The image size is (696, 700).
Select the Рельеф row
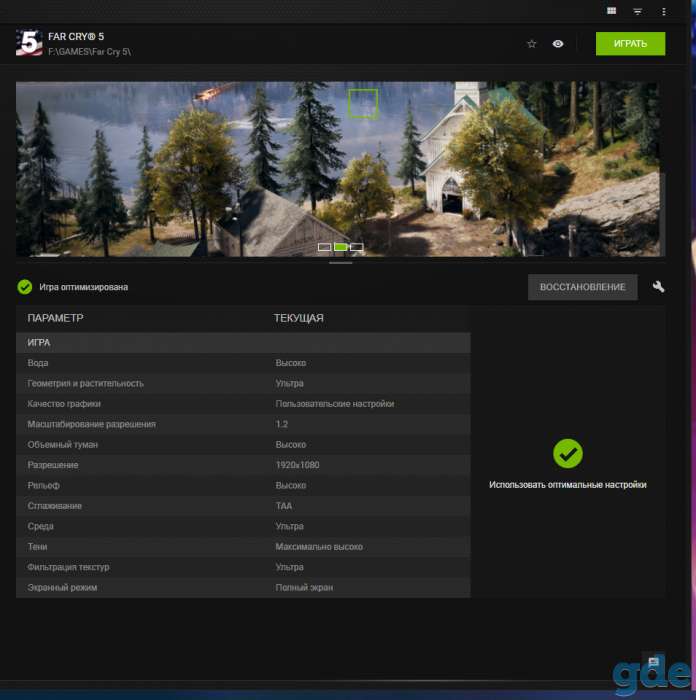[243, 485]
